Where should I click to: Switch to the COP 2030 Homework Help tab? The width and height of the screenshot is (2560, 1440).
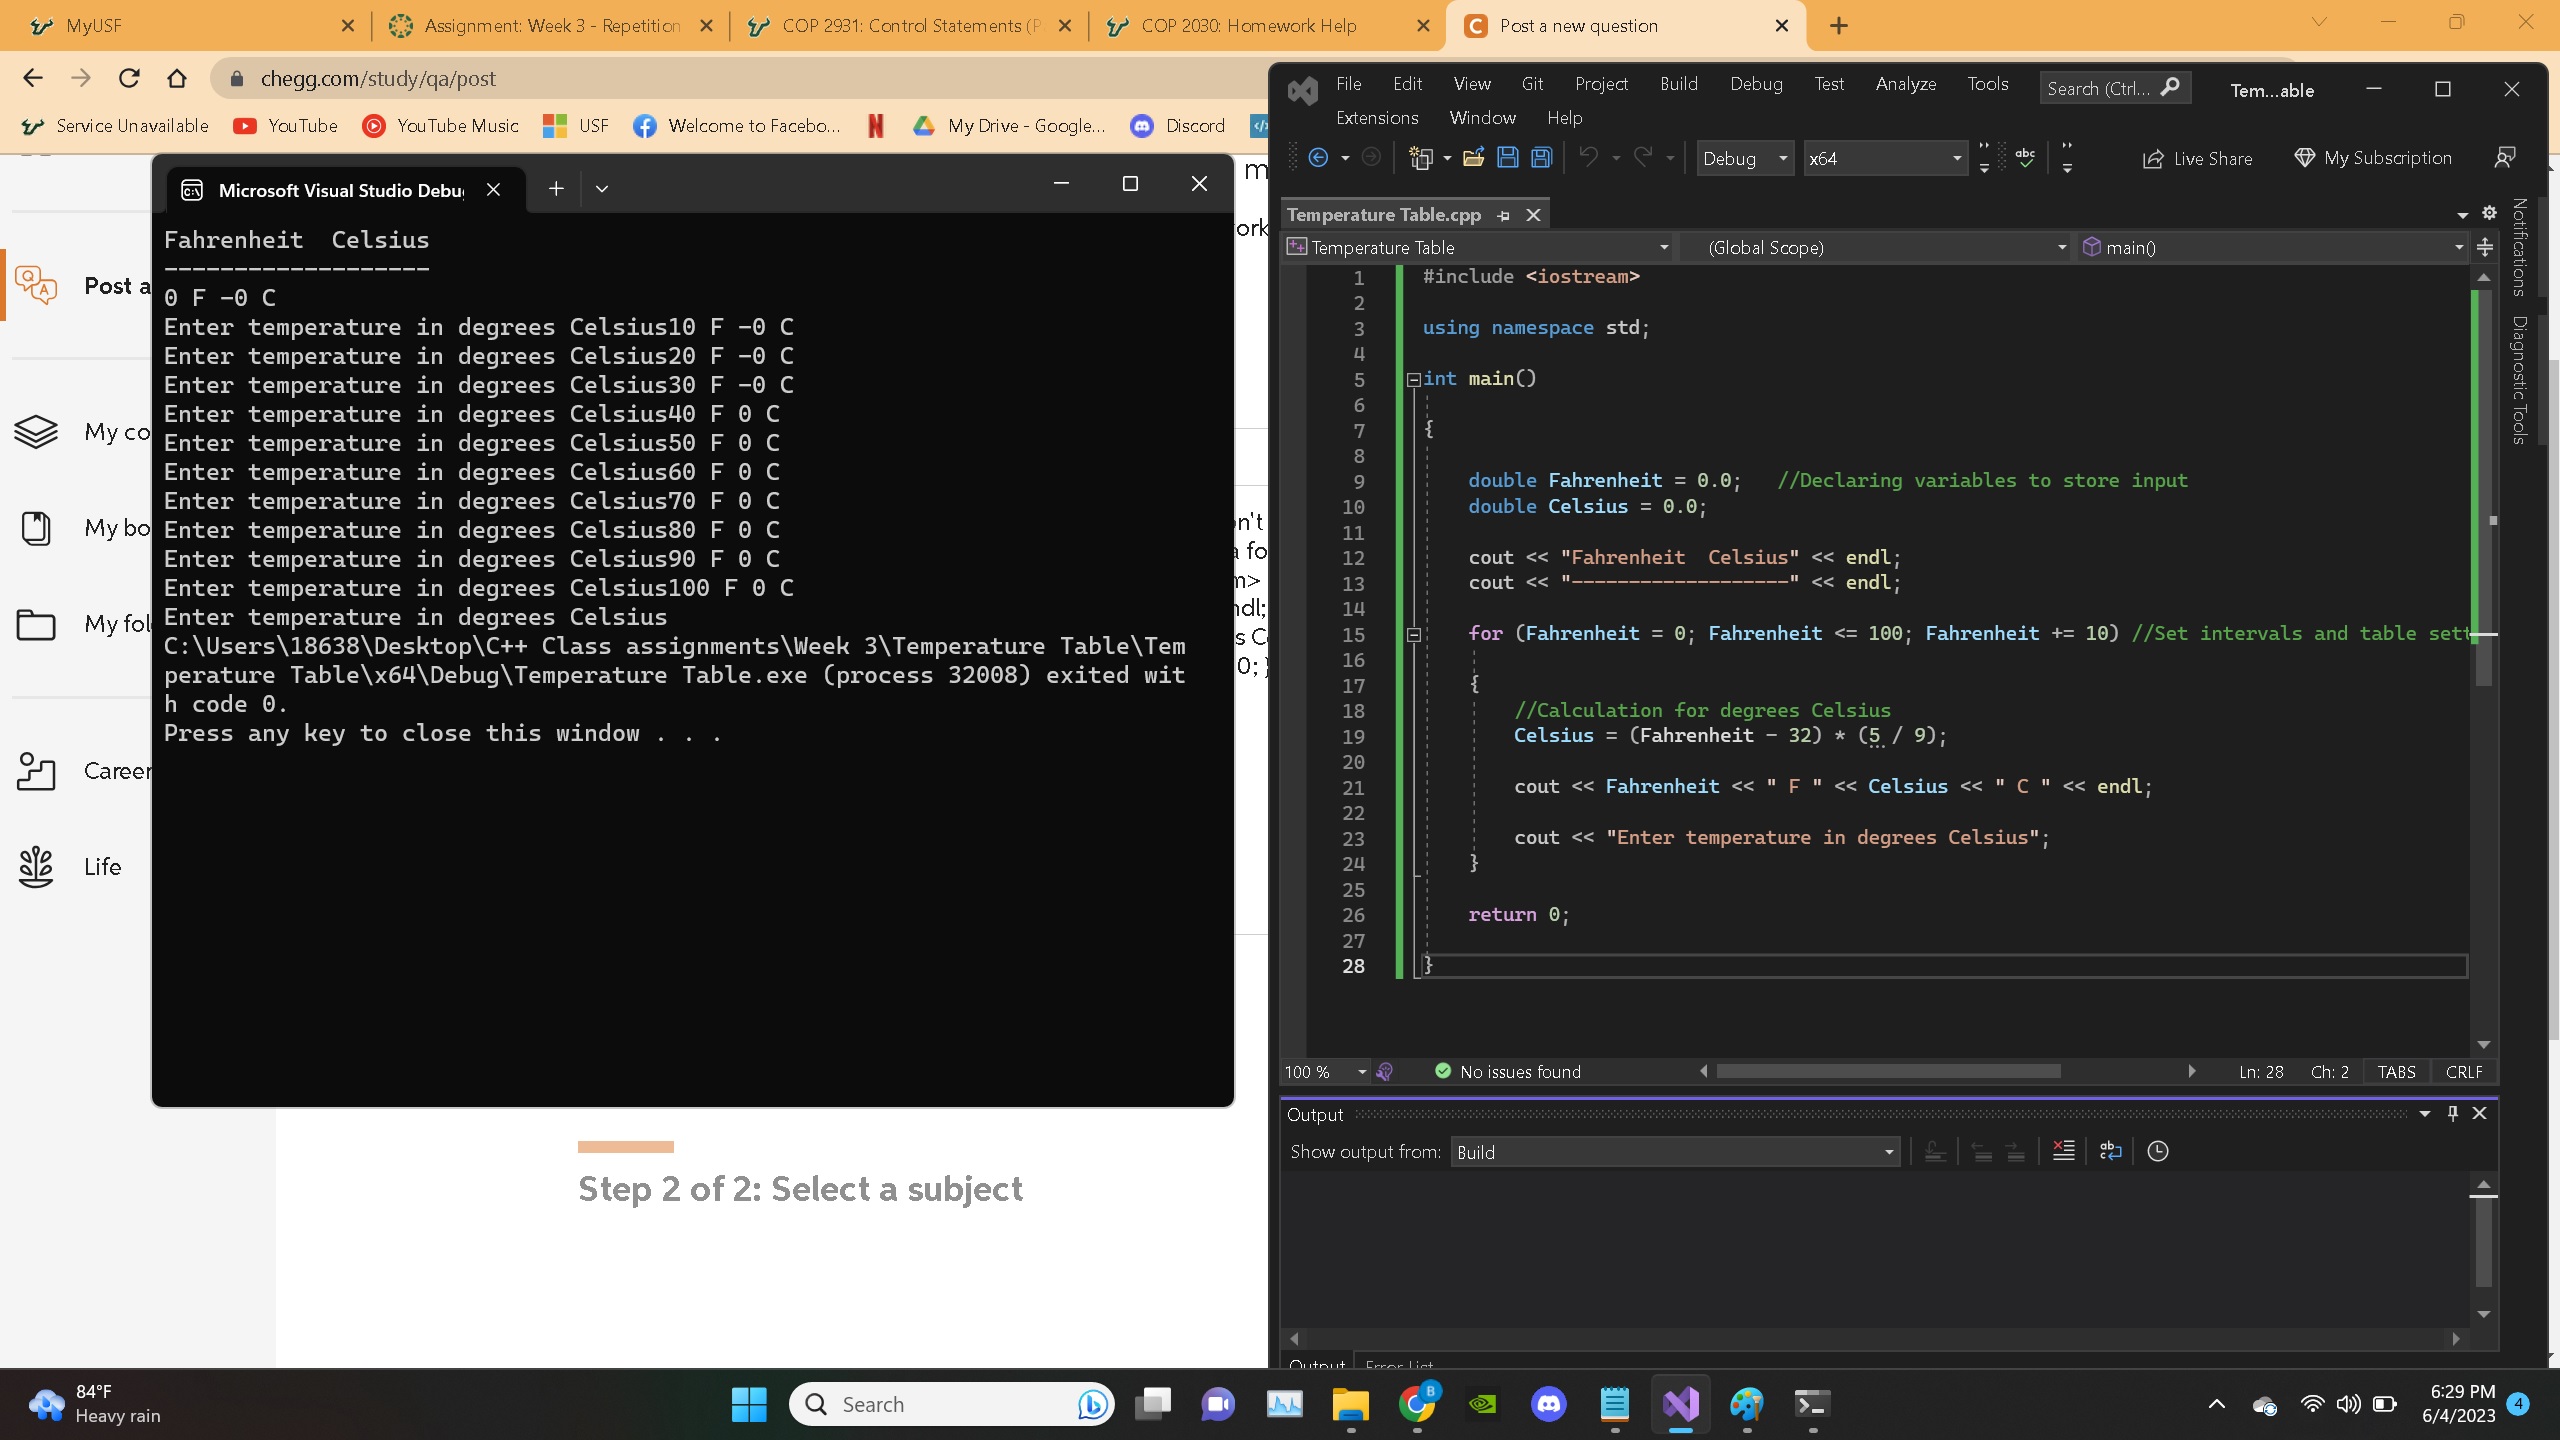(1248, 25)
